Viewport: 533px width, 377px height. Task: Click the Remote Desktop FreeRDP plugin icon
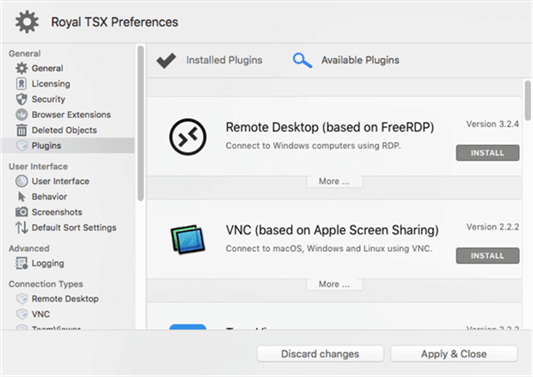(x=188, y=137)
